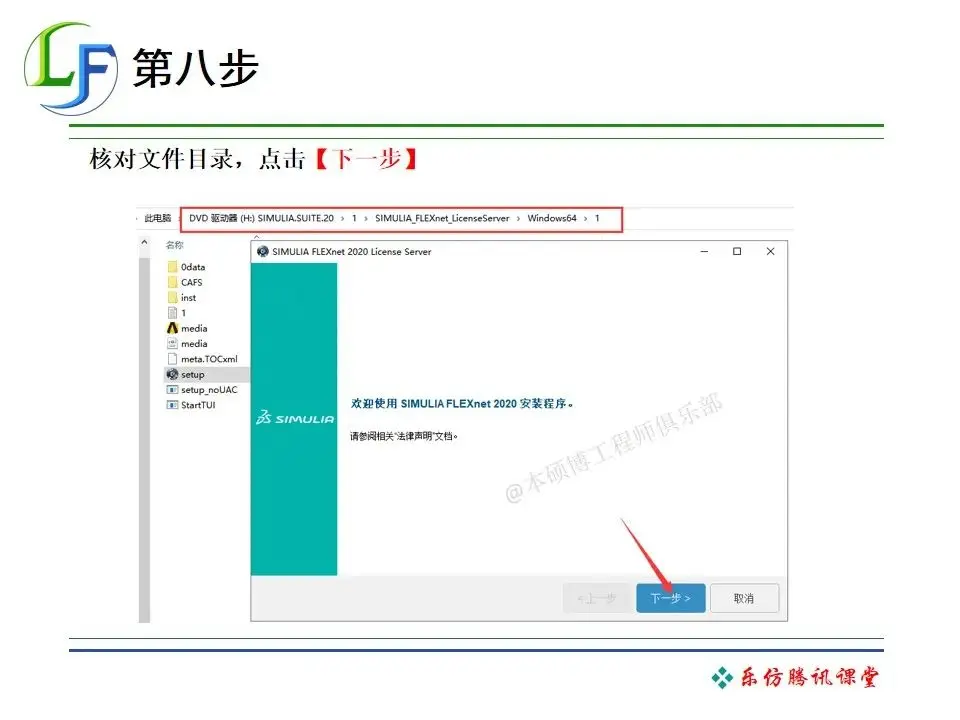Screen dimensions: 960x720
Task: Click the StartTUI application icon
Action: (x=173, y=405)
